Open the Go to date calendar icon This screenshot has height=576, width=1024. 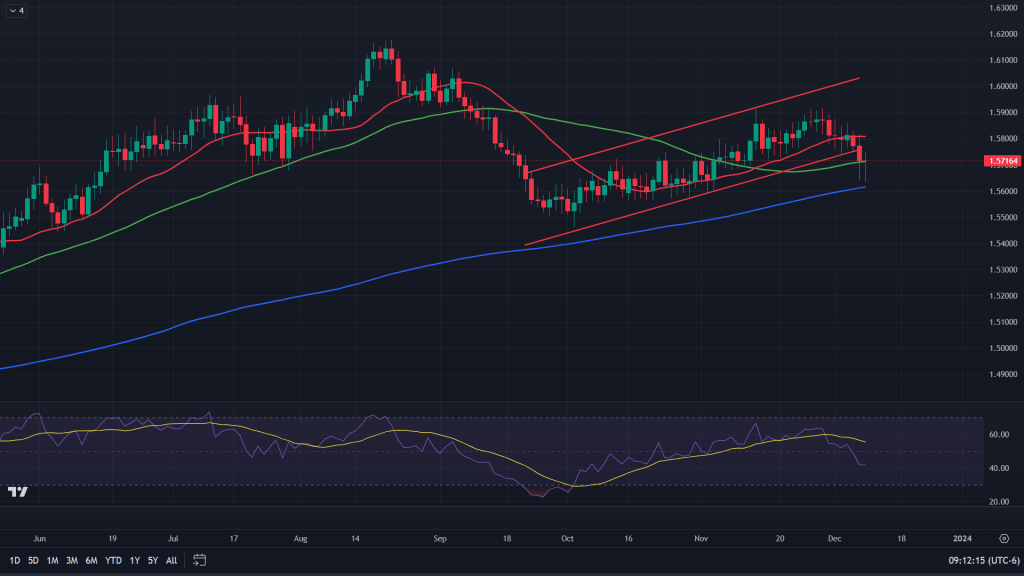200,560
